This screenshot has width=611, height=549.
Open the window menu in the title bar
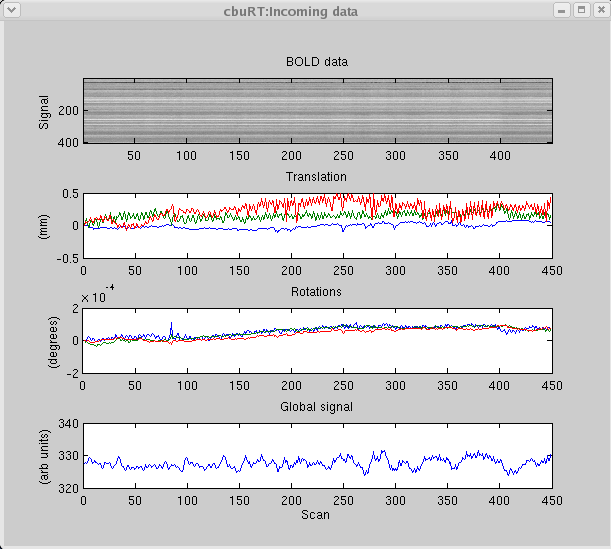pos(11,11)
